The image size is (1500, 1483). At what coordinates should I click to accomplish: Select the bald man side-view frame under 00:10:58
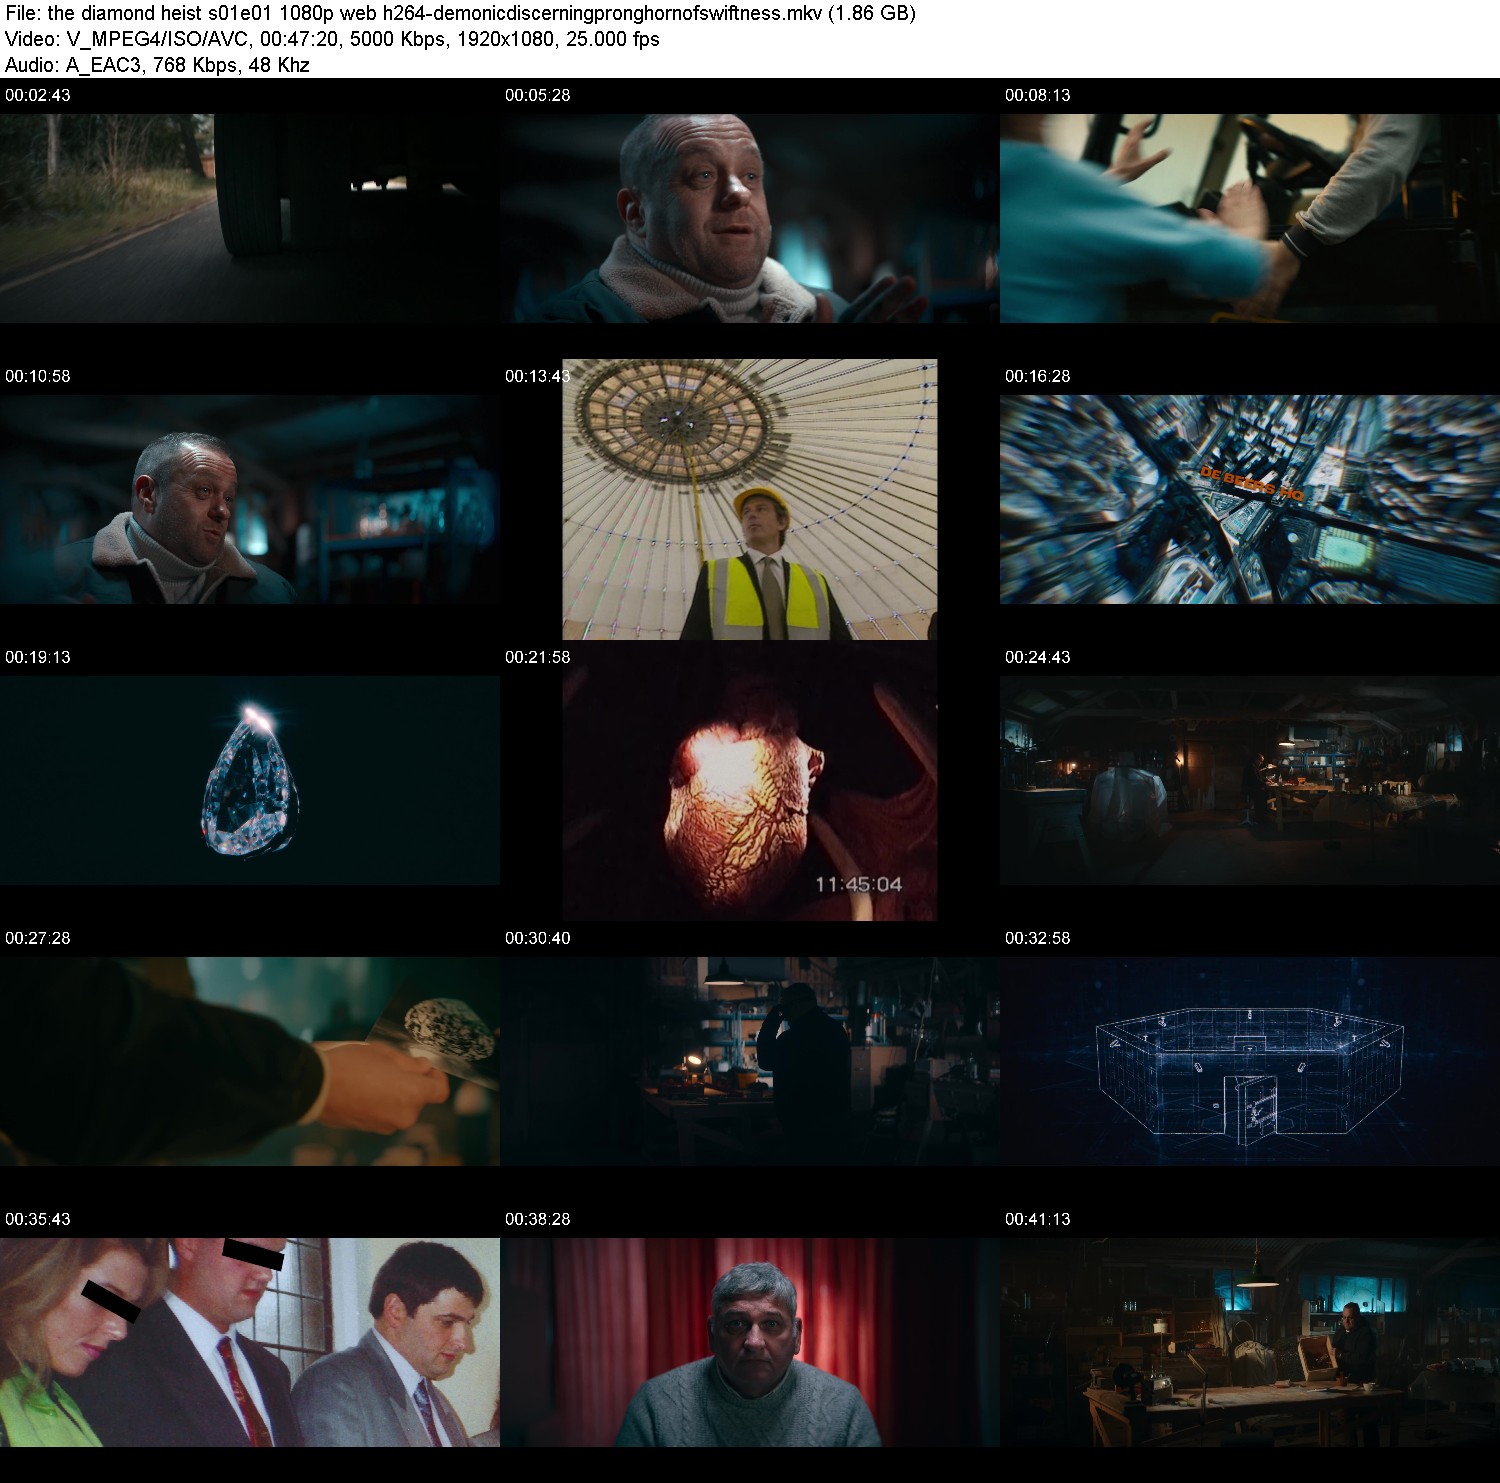(250, 499)
